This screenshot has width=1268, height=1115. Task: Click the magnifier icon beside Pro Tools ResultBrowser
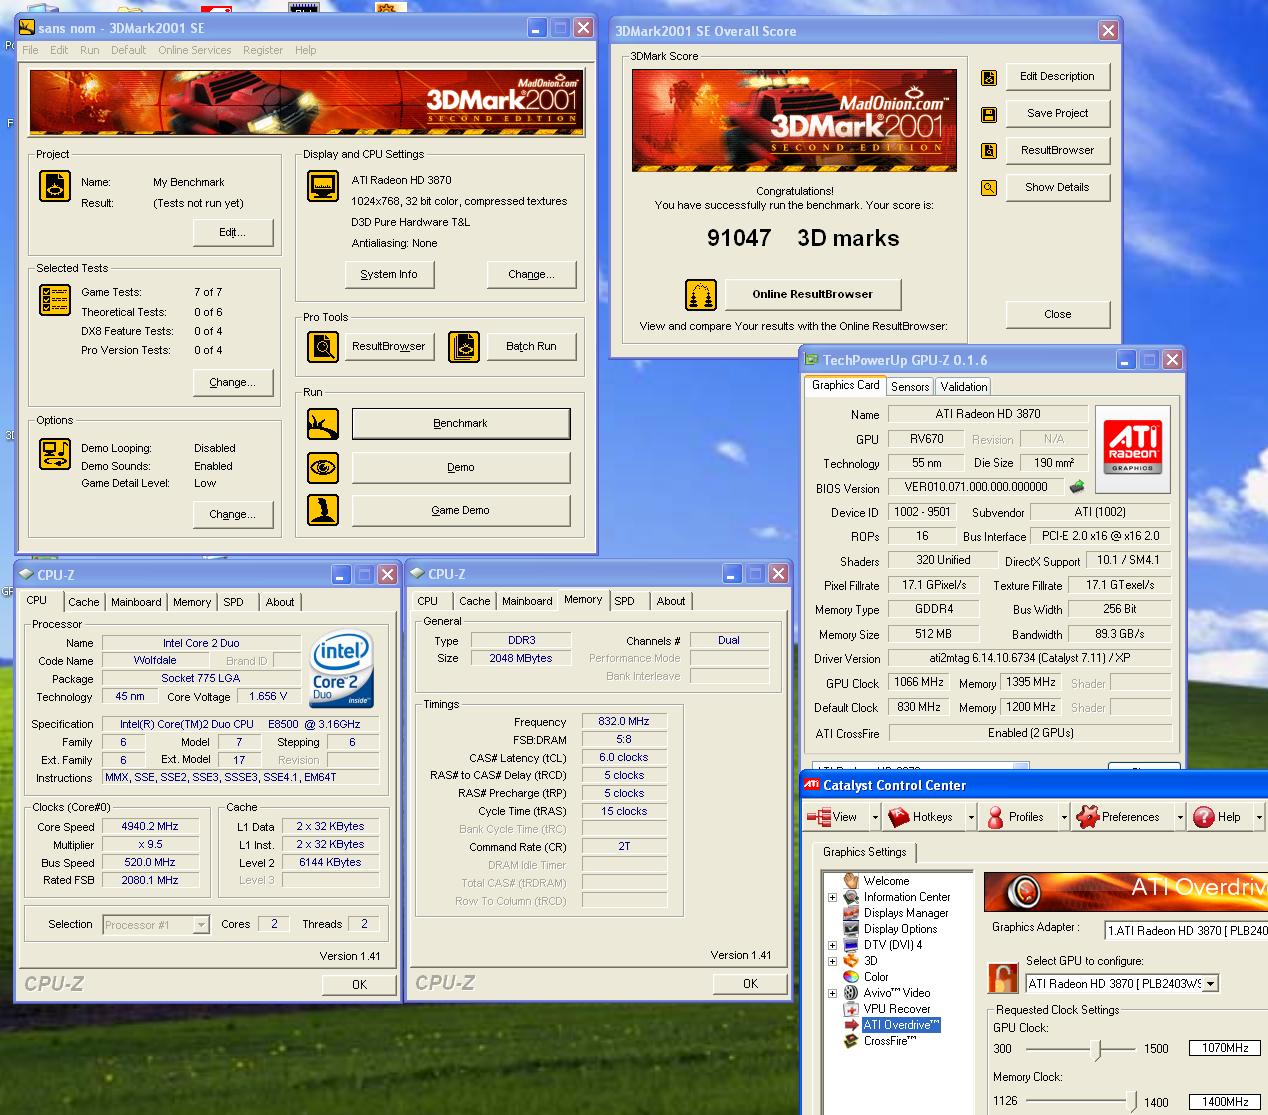[x=323, y=346]
